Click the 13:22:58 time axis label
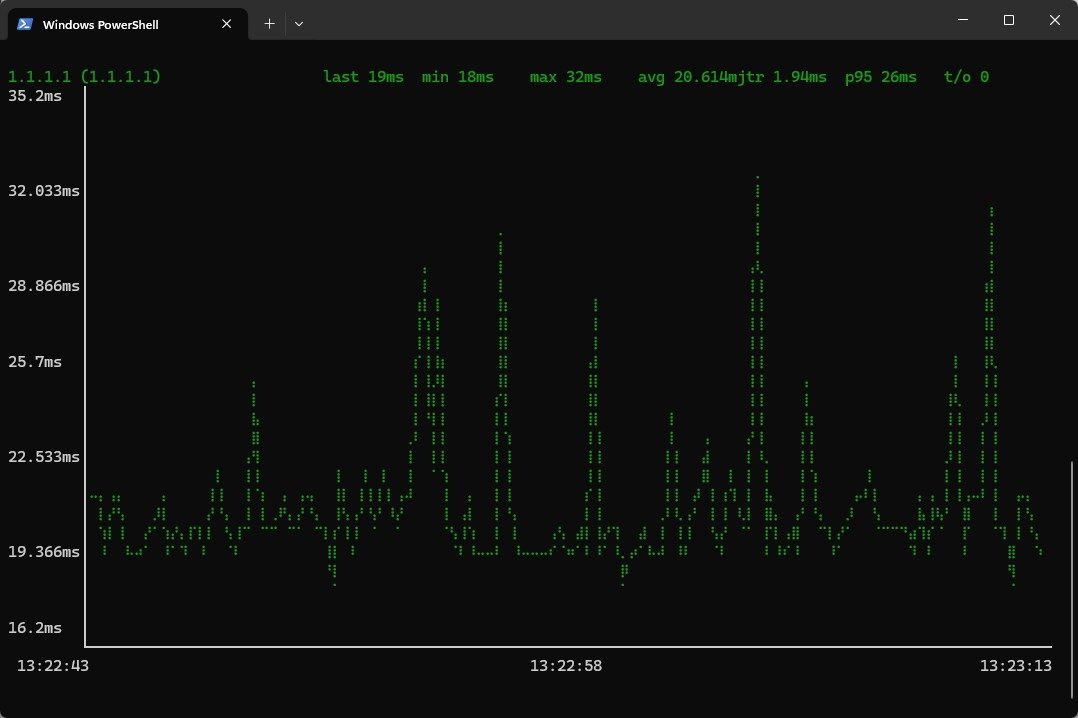Viewport: 1078px width, 718px height. 566,666
